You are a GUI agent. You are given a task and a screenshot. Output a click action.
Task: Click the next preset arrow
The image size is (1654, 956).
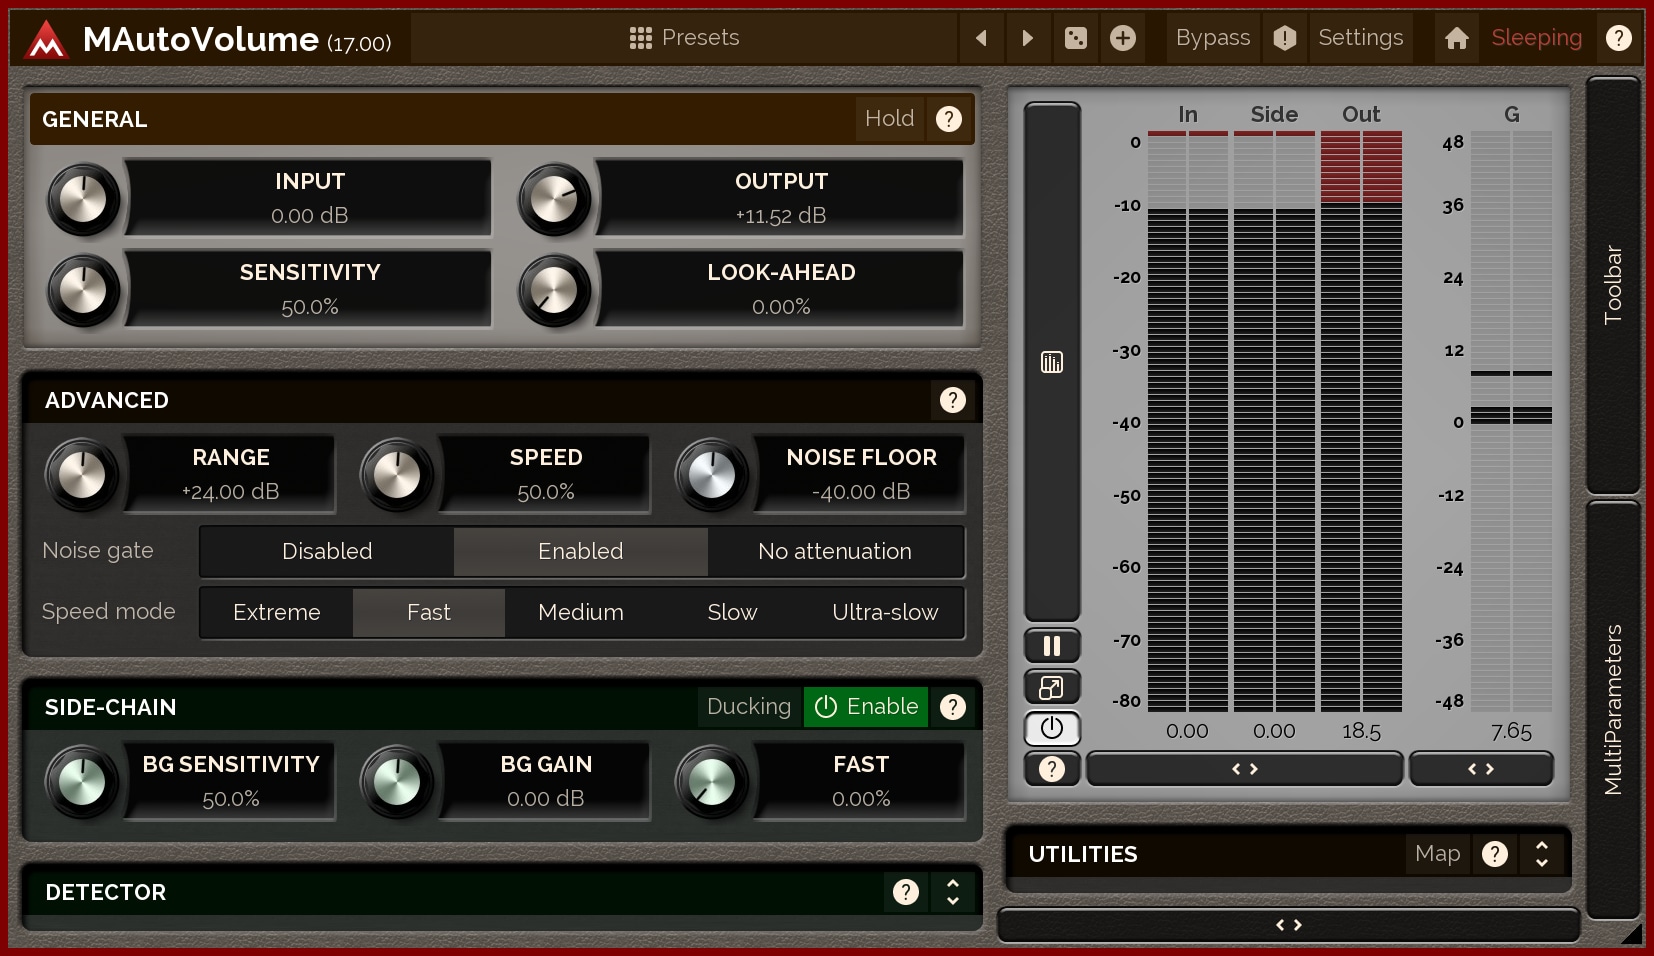[x=1027, y=38]
